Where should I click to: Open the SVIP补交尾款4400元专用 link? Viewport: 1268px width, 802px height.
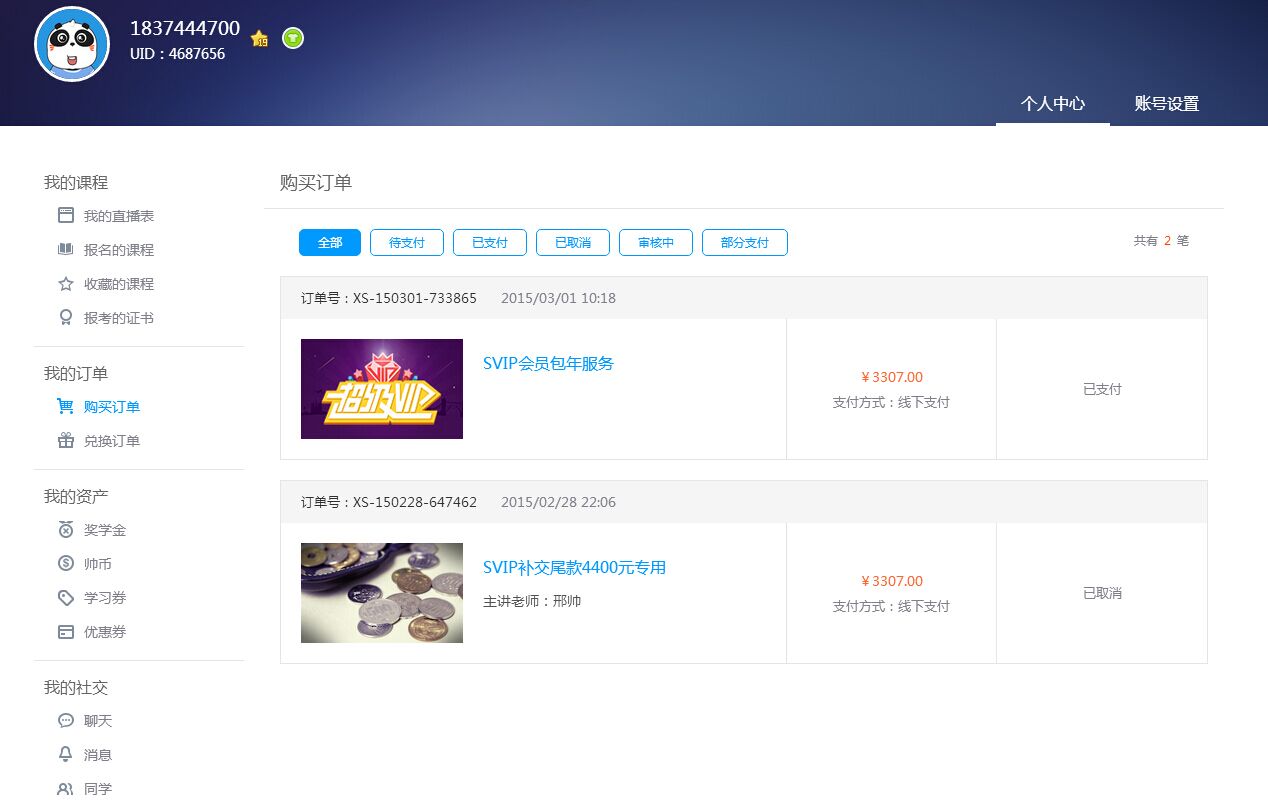(574, 568)
